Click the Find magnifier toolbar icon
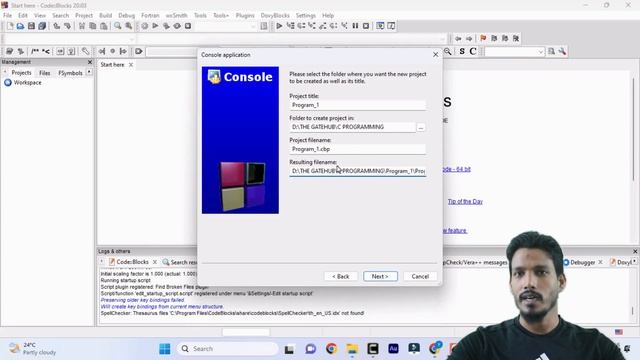This screenshot has height=360, width=640. coord(118,26)
